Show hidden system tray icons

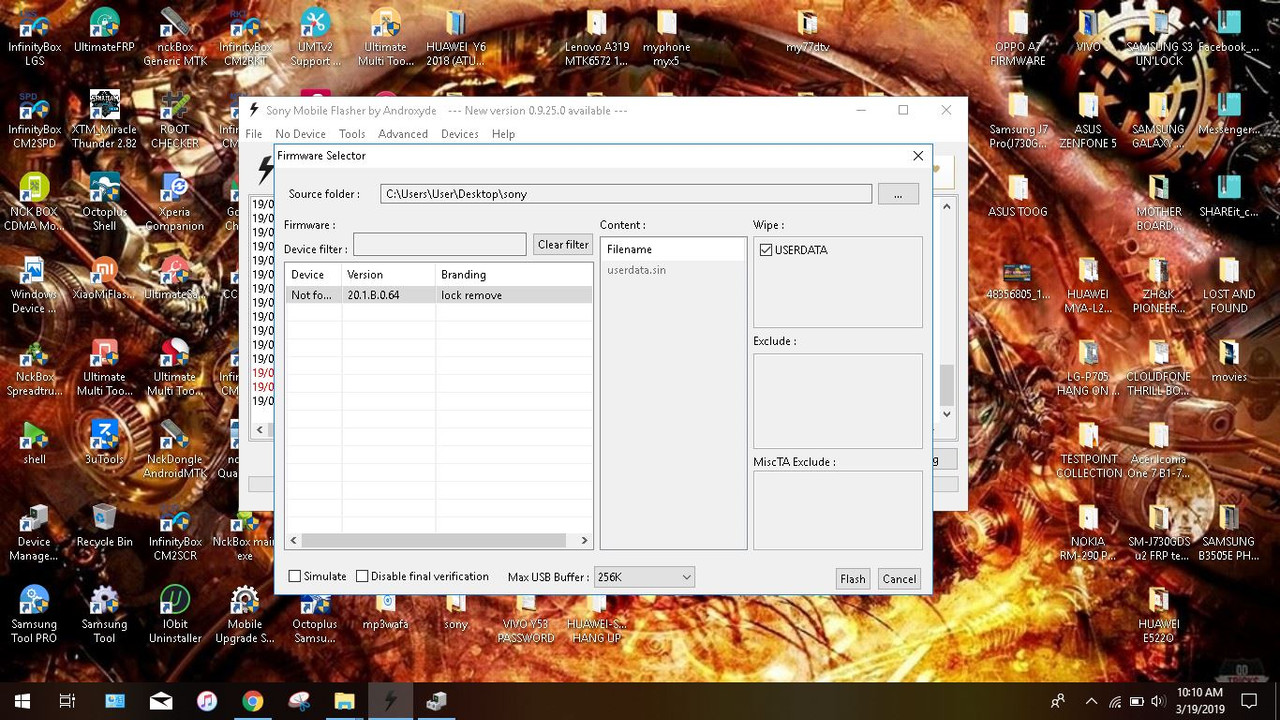click(1091, 701)
